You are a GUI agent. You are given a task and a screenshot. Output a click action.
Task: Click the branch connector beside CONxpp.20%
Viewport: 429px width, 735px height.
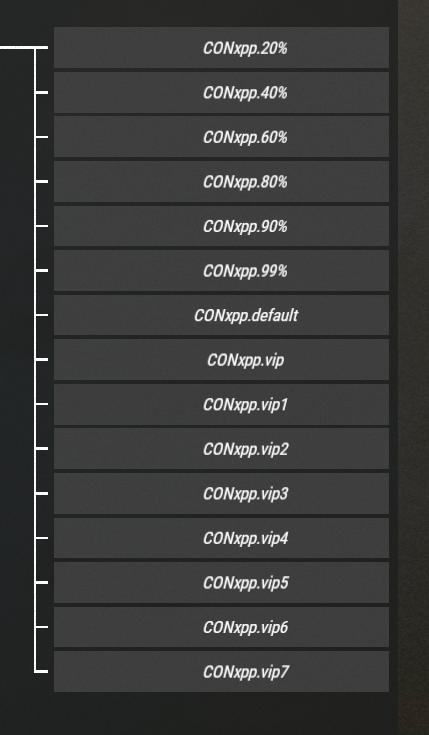tap(41, 48)
